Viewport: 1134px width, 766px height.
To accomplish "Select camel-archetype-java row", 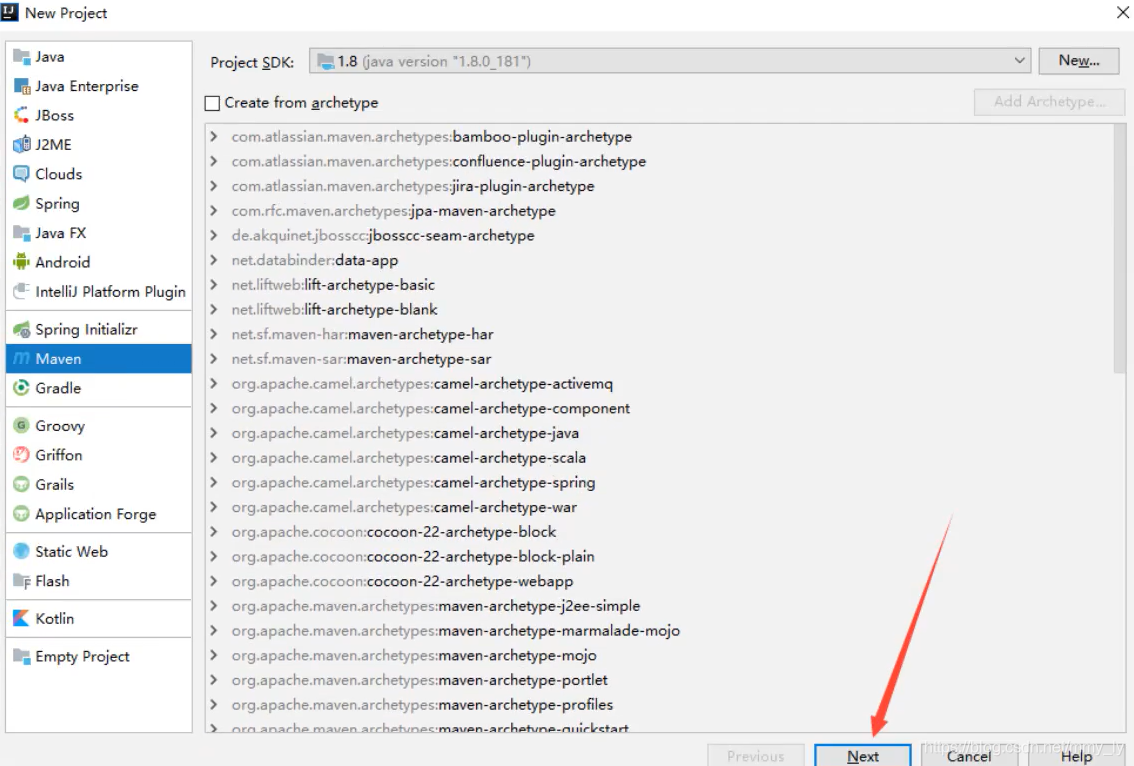I will (x=659, y=433).
